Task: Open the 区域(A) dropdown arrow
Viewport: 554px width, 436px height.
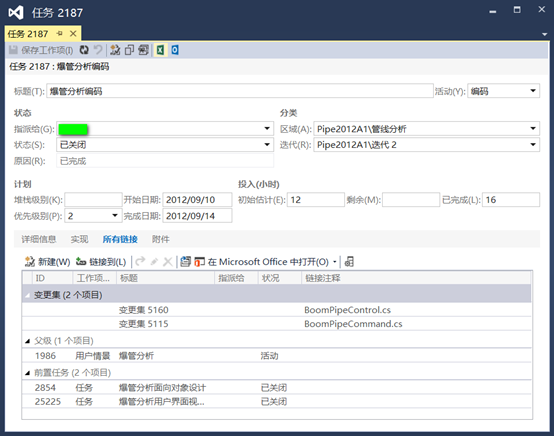Action: coord(533,129)
